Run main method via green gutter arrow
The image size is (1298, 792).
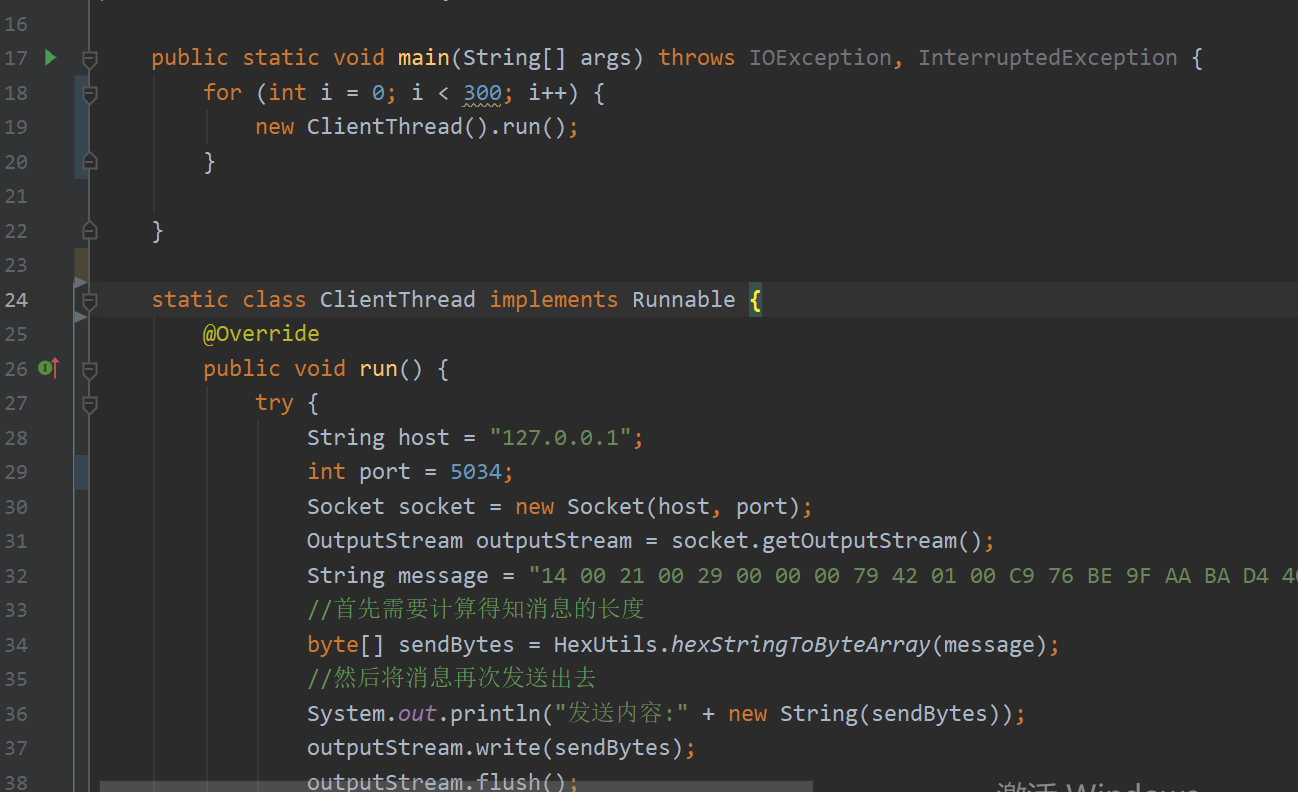[50, 58]
